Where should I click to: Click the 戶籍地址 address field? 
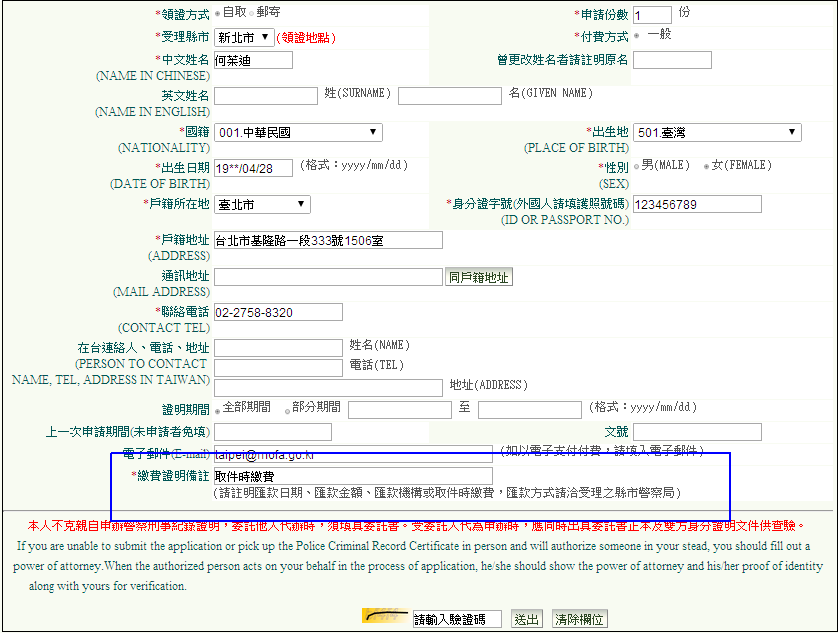328,240
